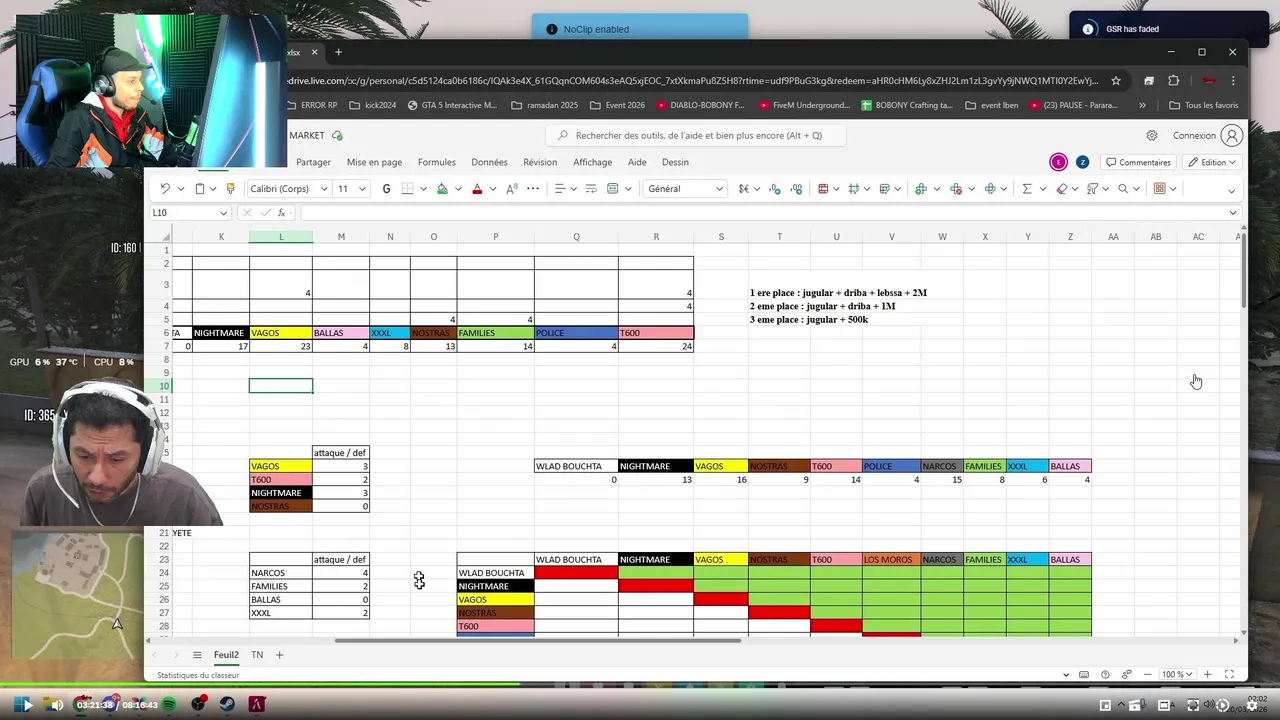Viewport: 1280px width, 720px height.
Task: Click the Commentaires button
Action: tap(1138, 162)
